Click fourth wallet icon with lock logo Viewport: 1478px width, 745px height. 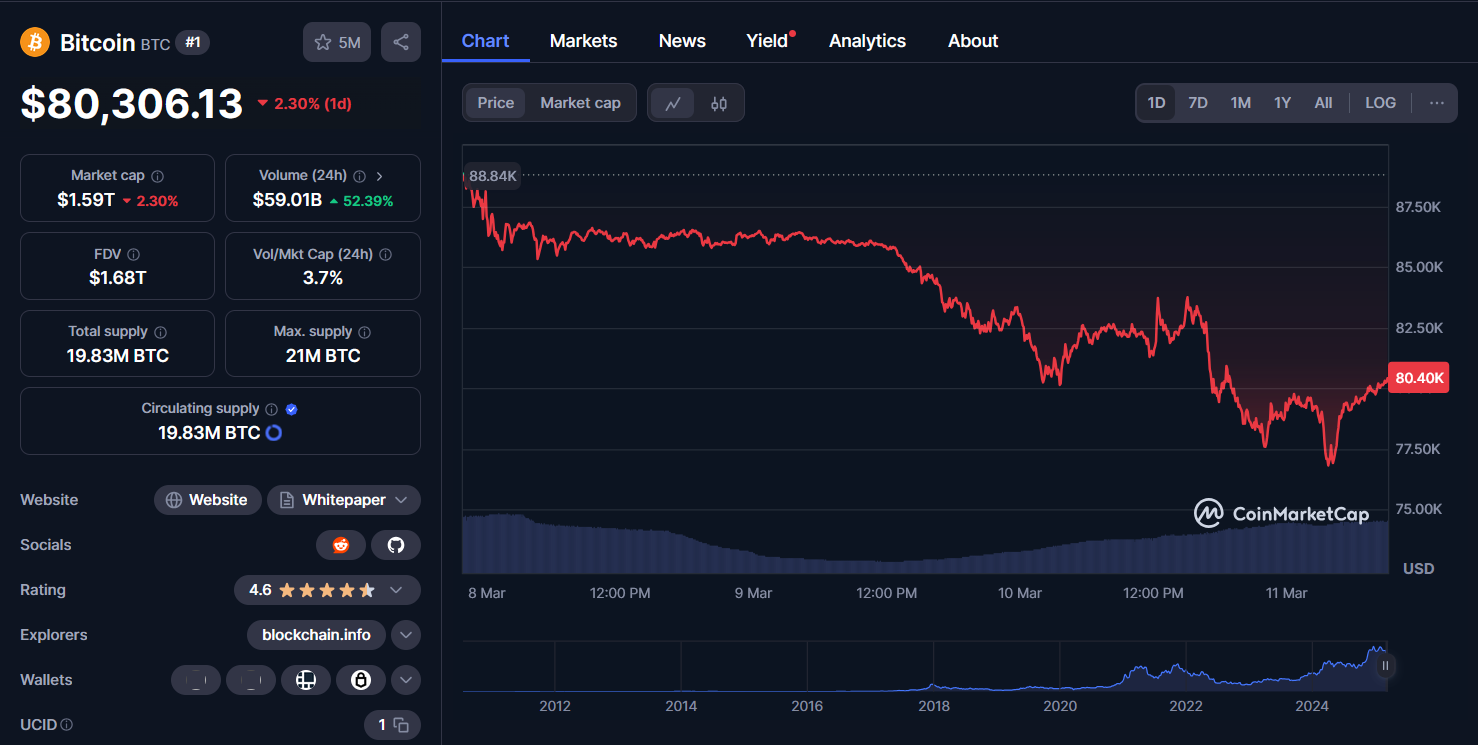361,680
